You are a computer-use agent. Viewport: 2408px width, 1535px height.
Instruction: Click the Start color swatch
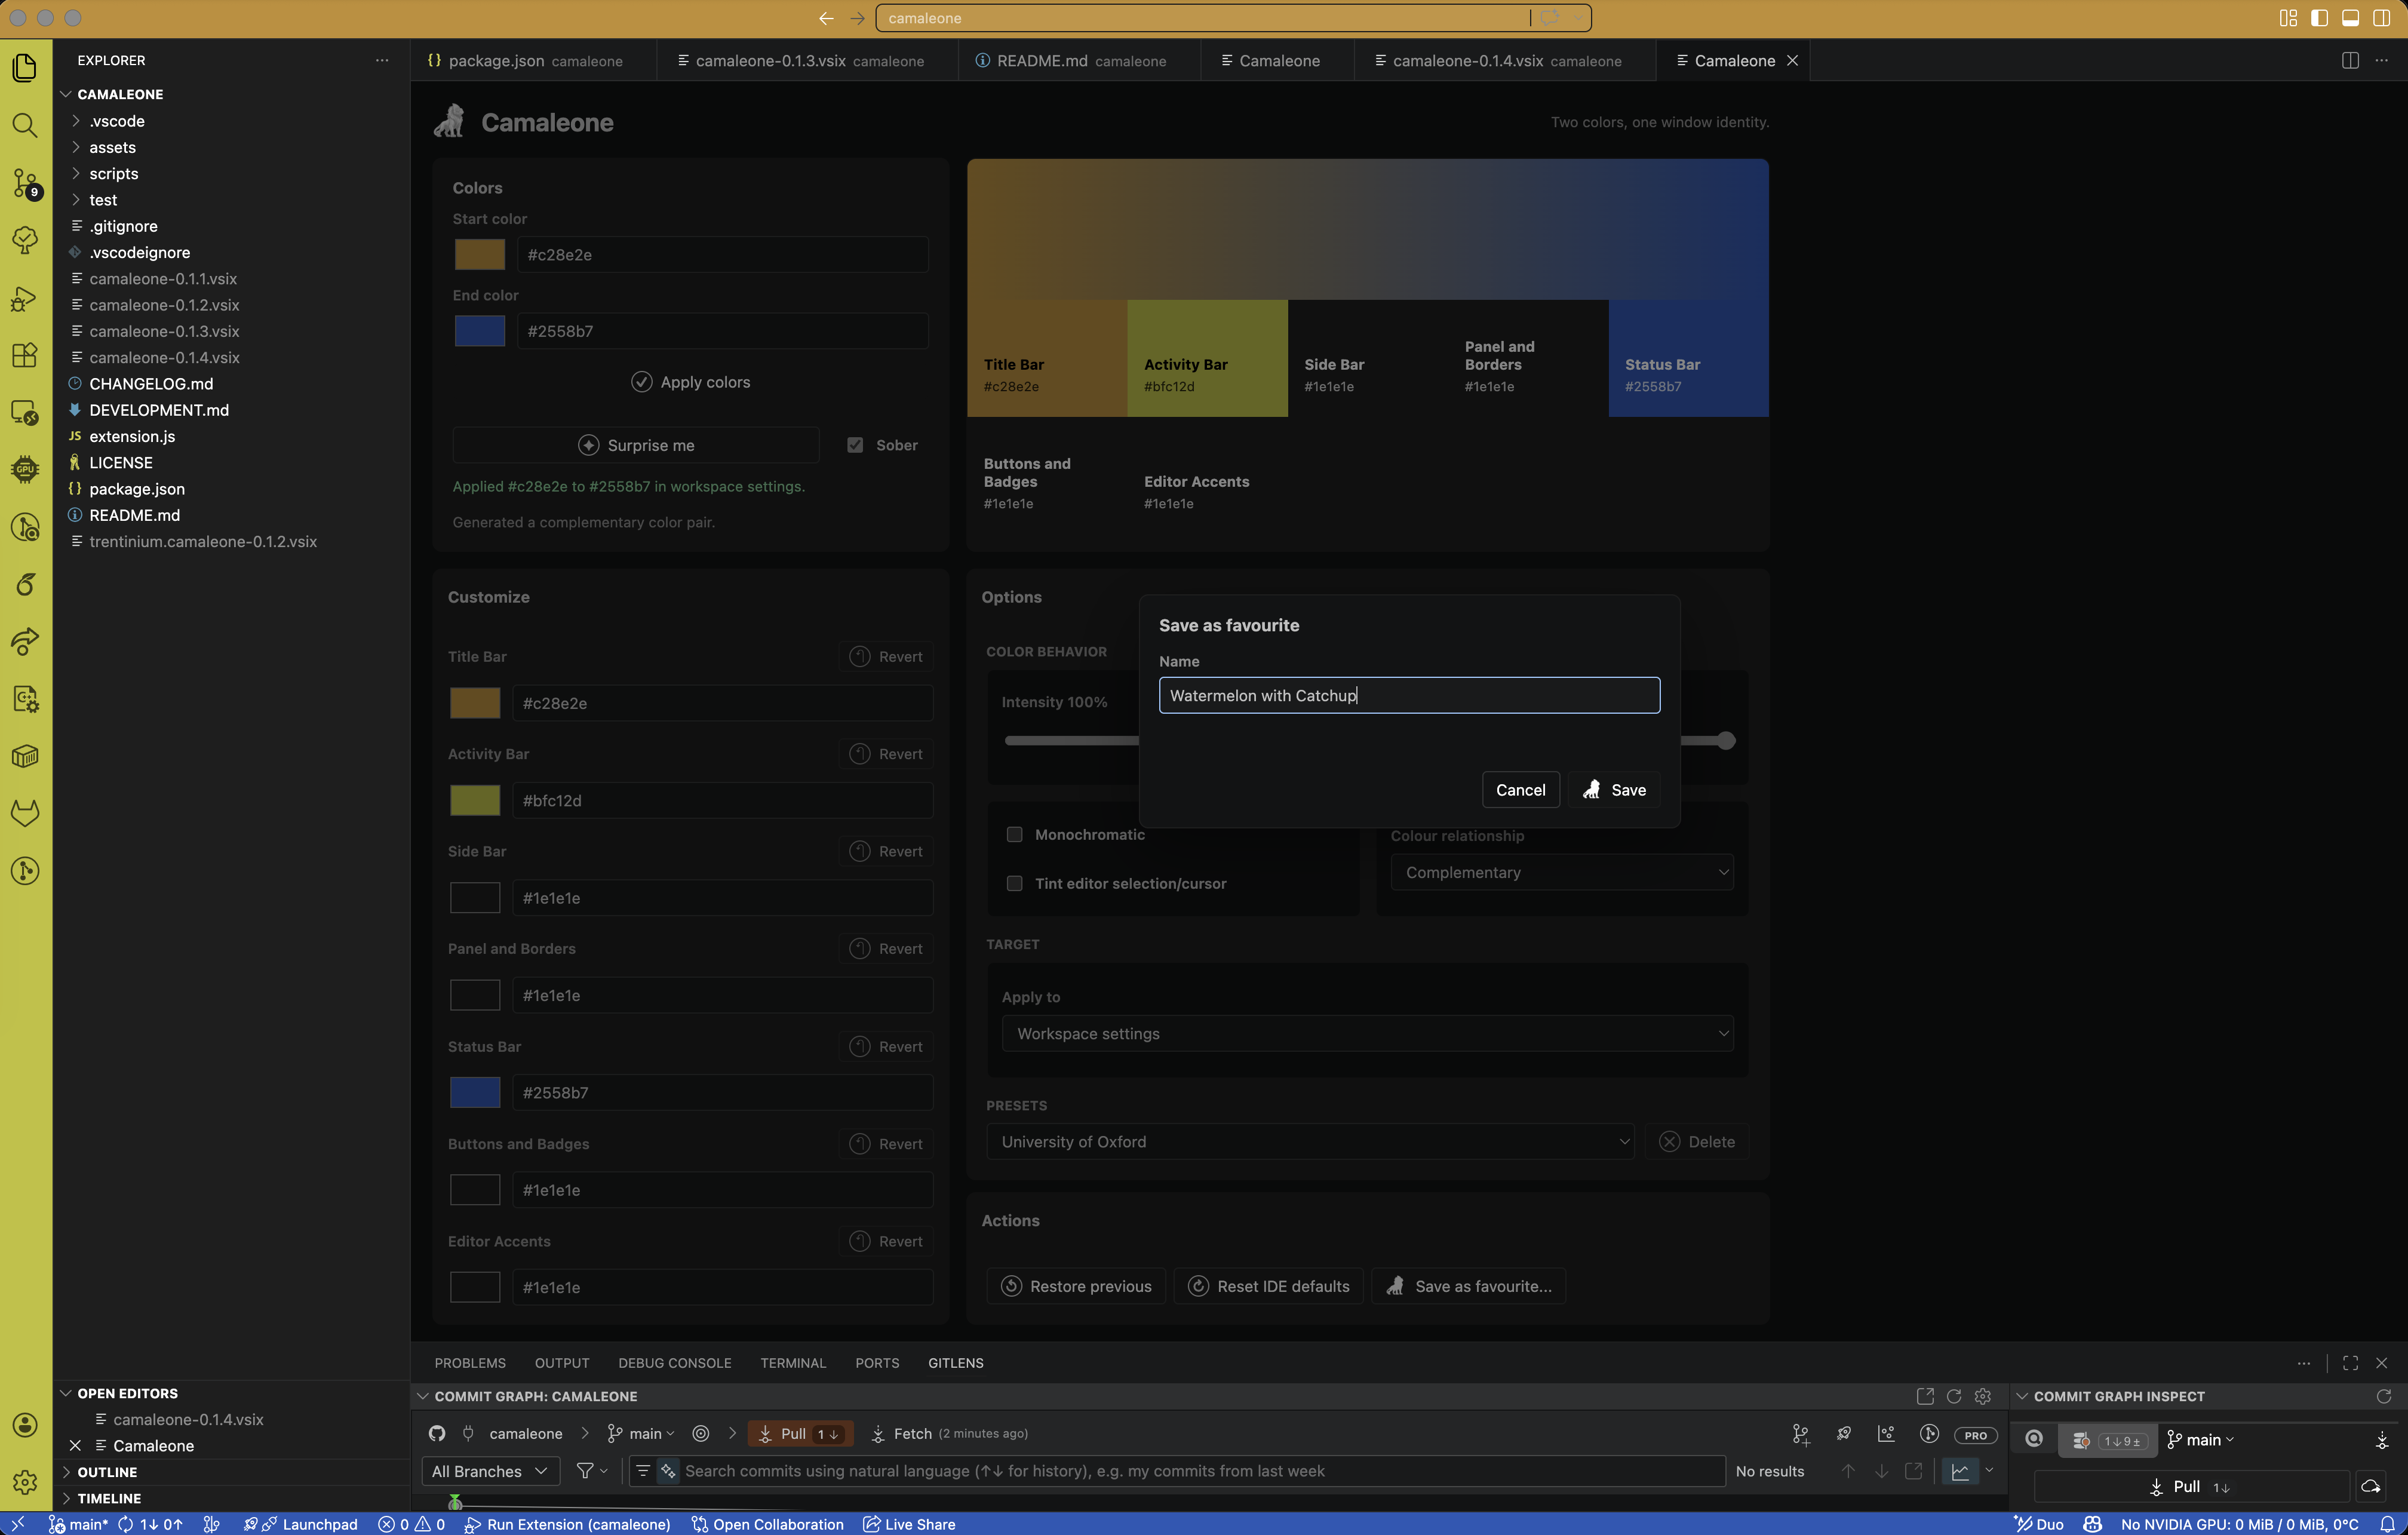(x=480, y=254)
